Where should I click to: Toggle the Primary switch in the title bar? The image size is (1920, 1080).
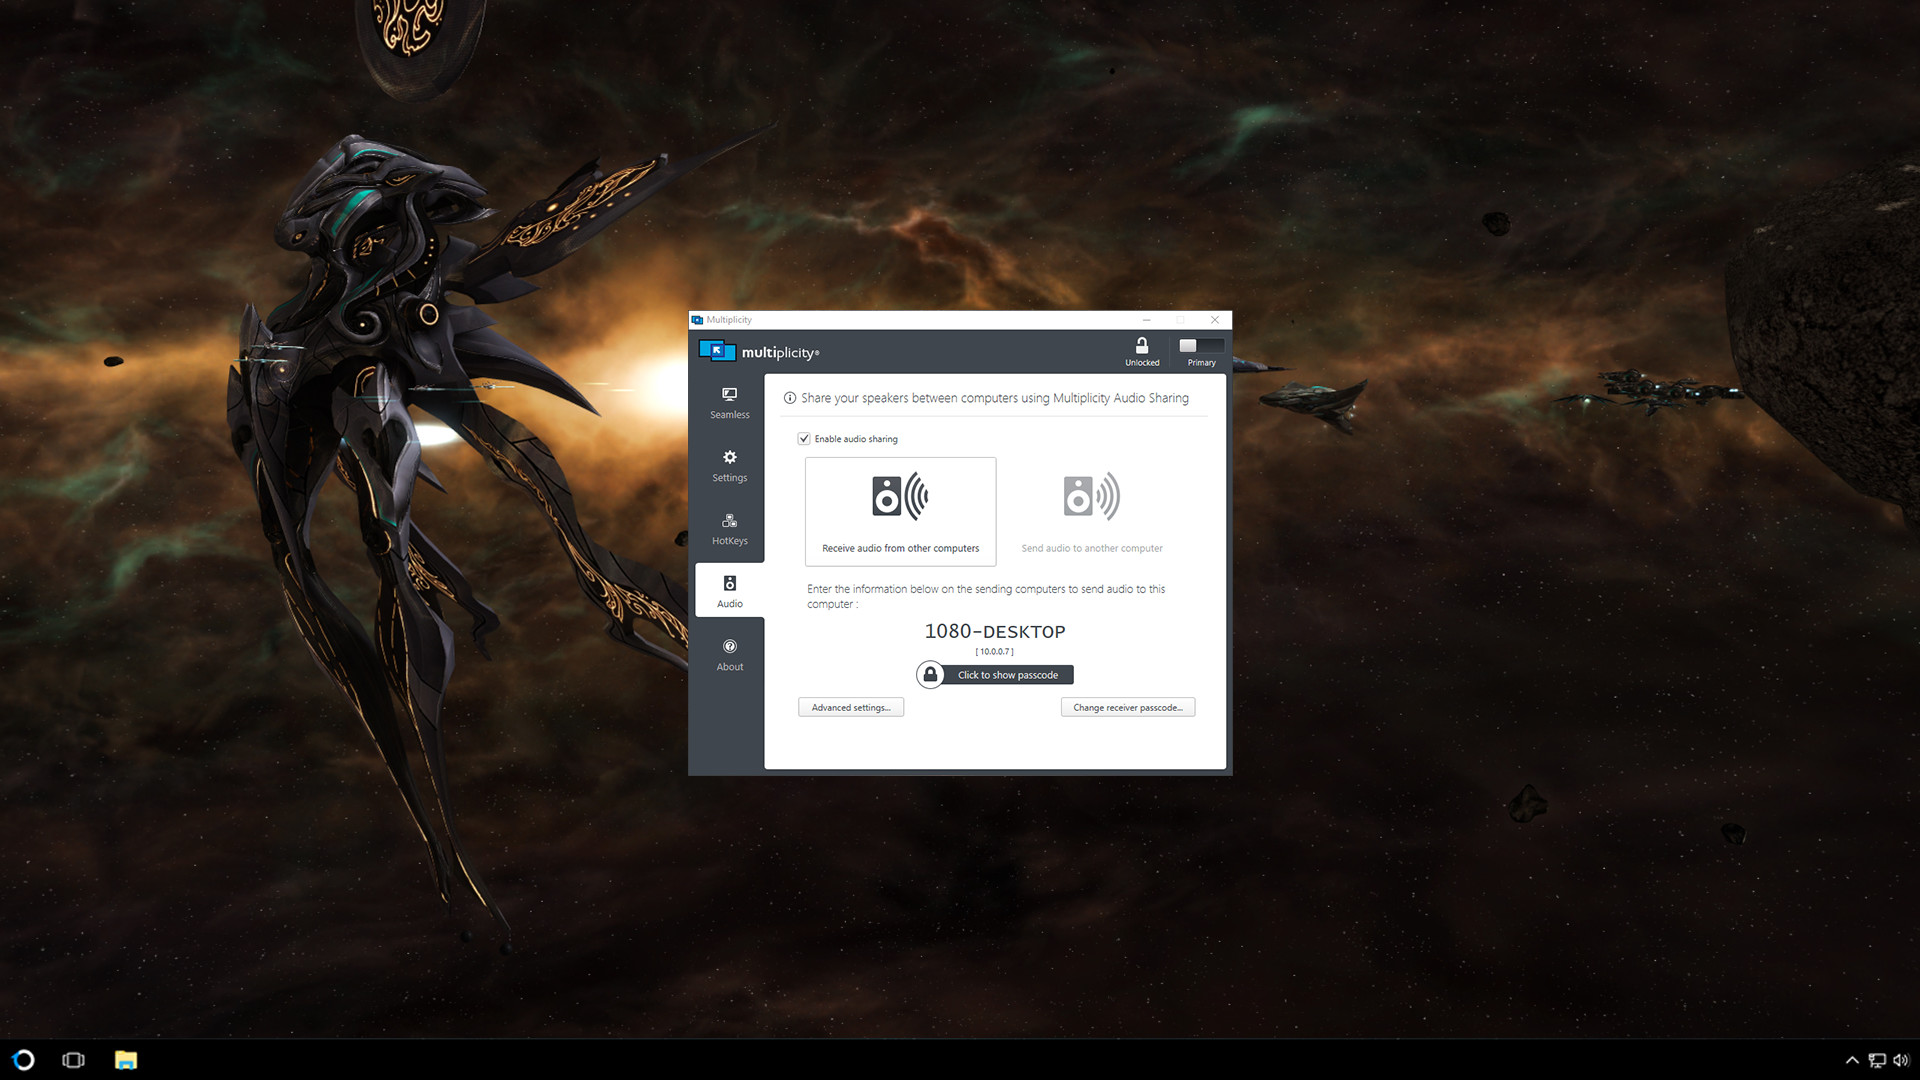(x=1200, y=346)
